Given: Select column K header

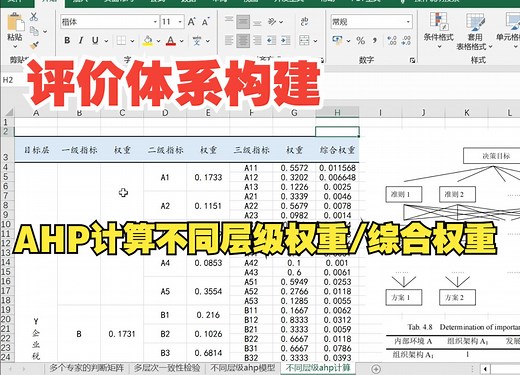Looking at the screenshot, I should pos(467,113).
